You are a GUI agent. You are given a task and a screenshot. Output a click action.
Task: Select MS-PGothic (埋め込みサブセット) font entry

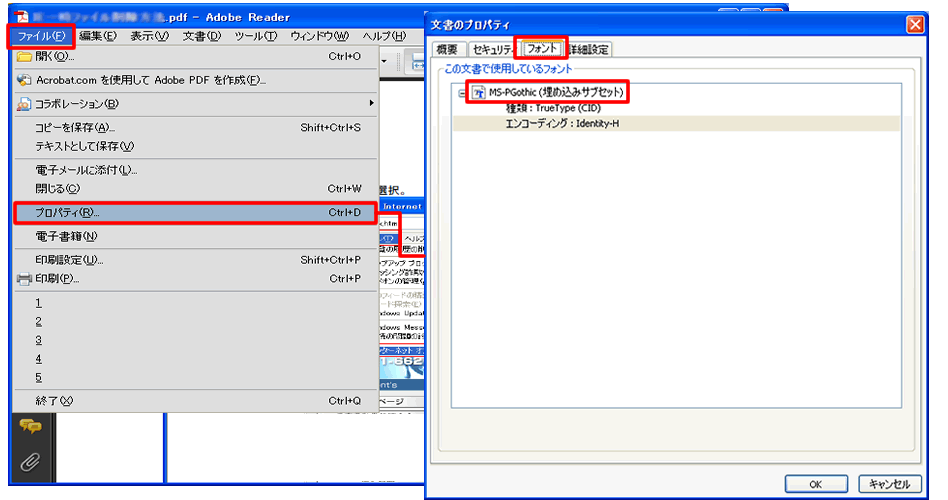[x=556, y=93]
